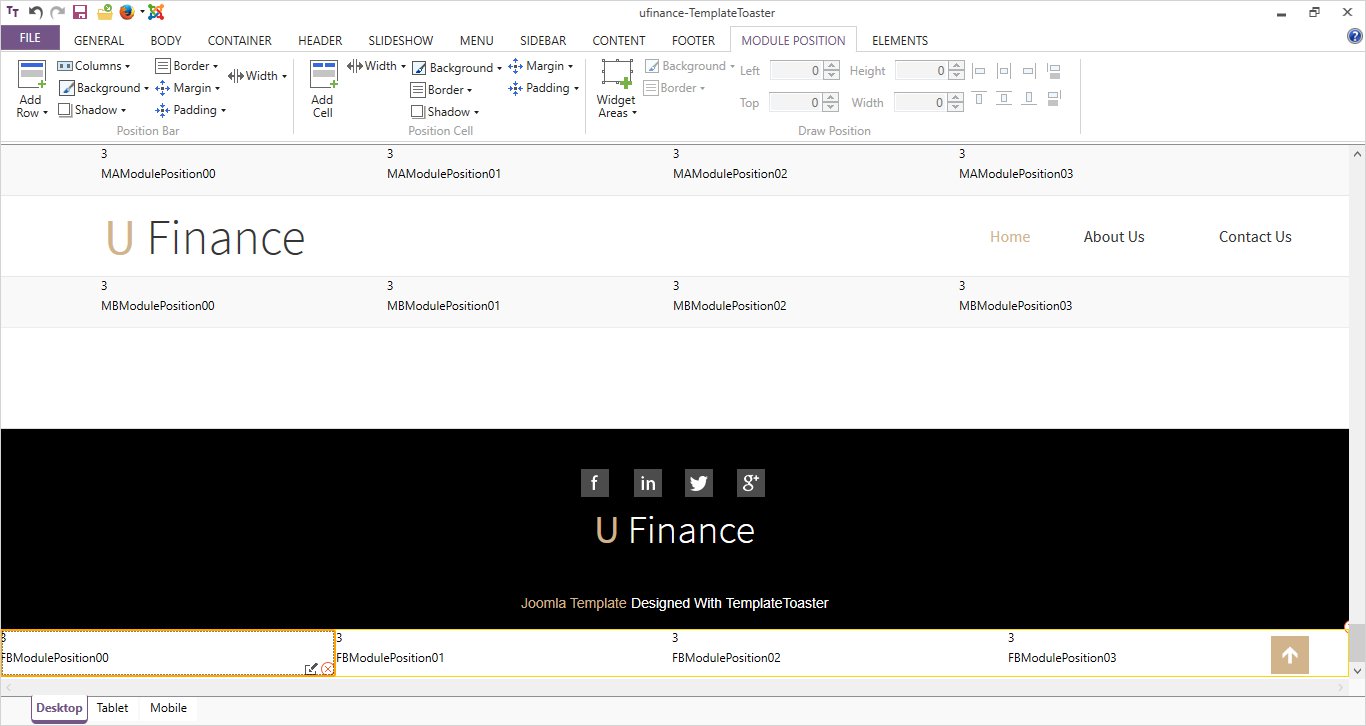Edit the FBModulePosition00 cell via pencil icon
This screenshot has height=726, width=1366.
(x=311, y=669)
